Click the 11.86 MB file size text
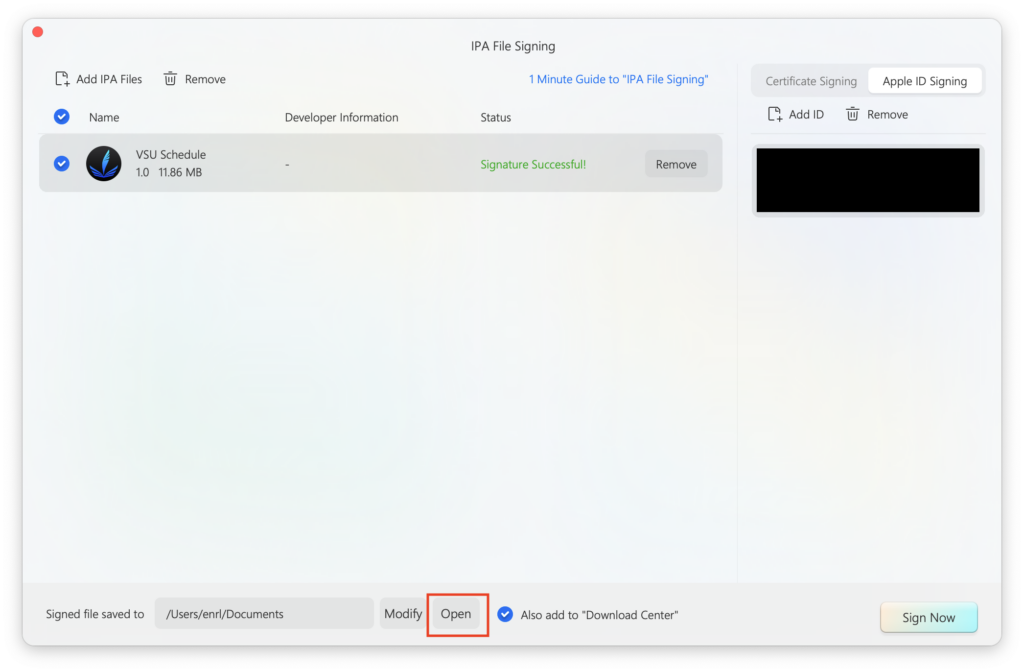This screenshot has height=672, width=1024. pos(180,172)
